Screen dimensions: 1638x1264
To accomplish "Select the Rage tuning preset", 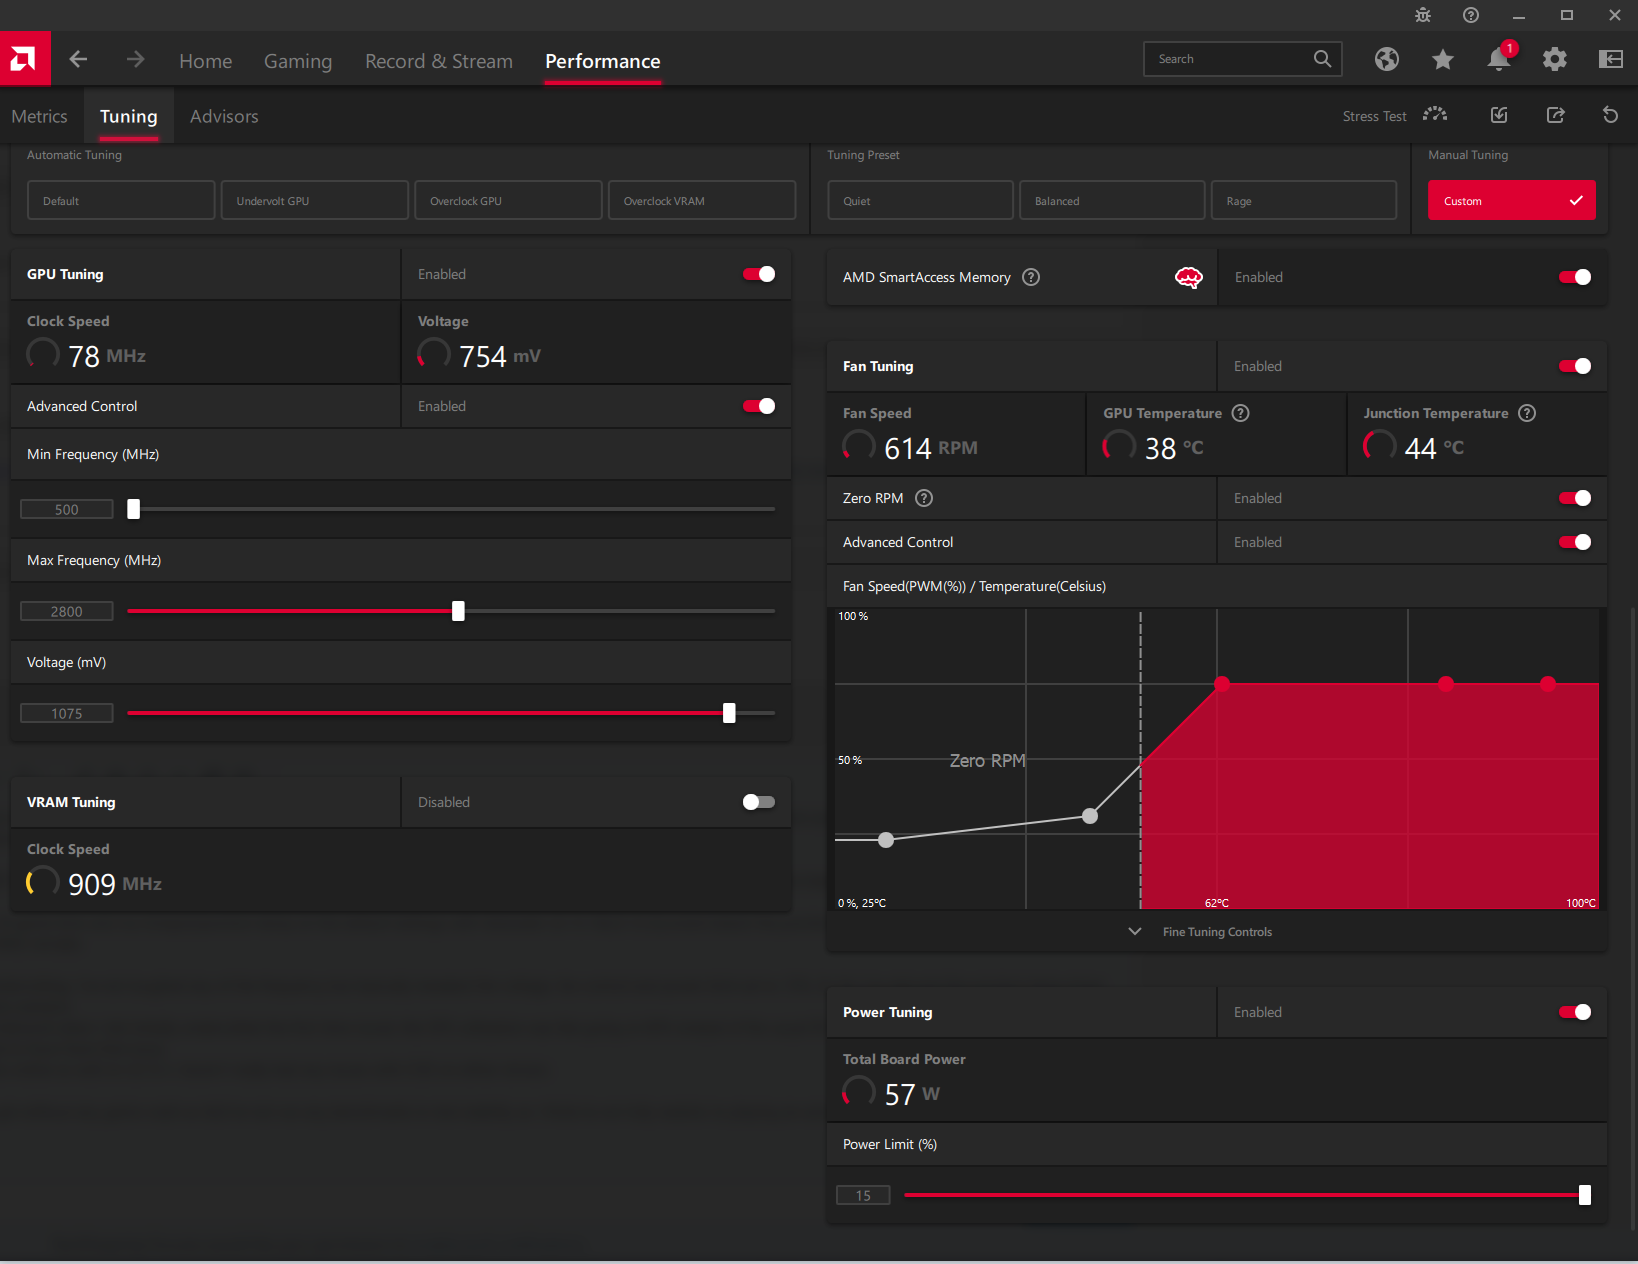I will [1304, 200].
